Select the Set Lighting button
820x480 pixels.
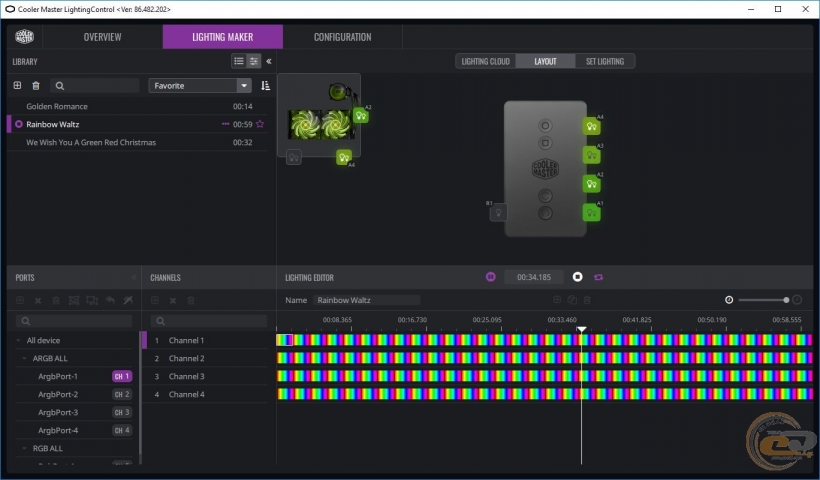coord(604,61)
